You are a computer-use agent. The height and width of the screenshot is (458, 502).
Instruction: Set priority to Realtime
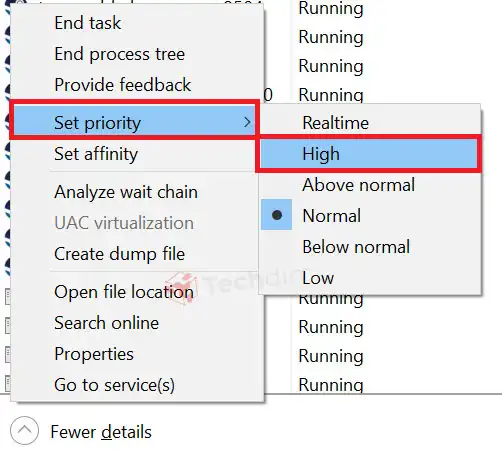coord(370,123)
